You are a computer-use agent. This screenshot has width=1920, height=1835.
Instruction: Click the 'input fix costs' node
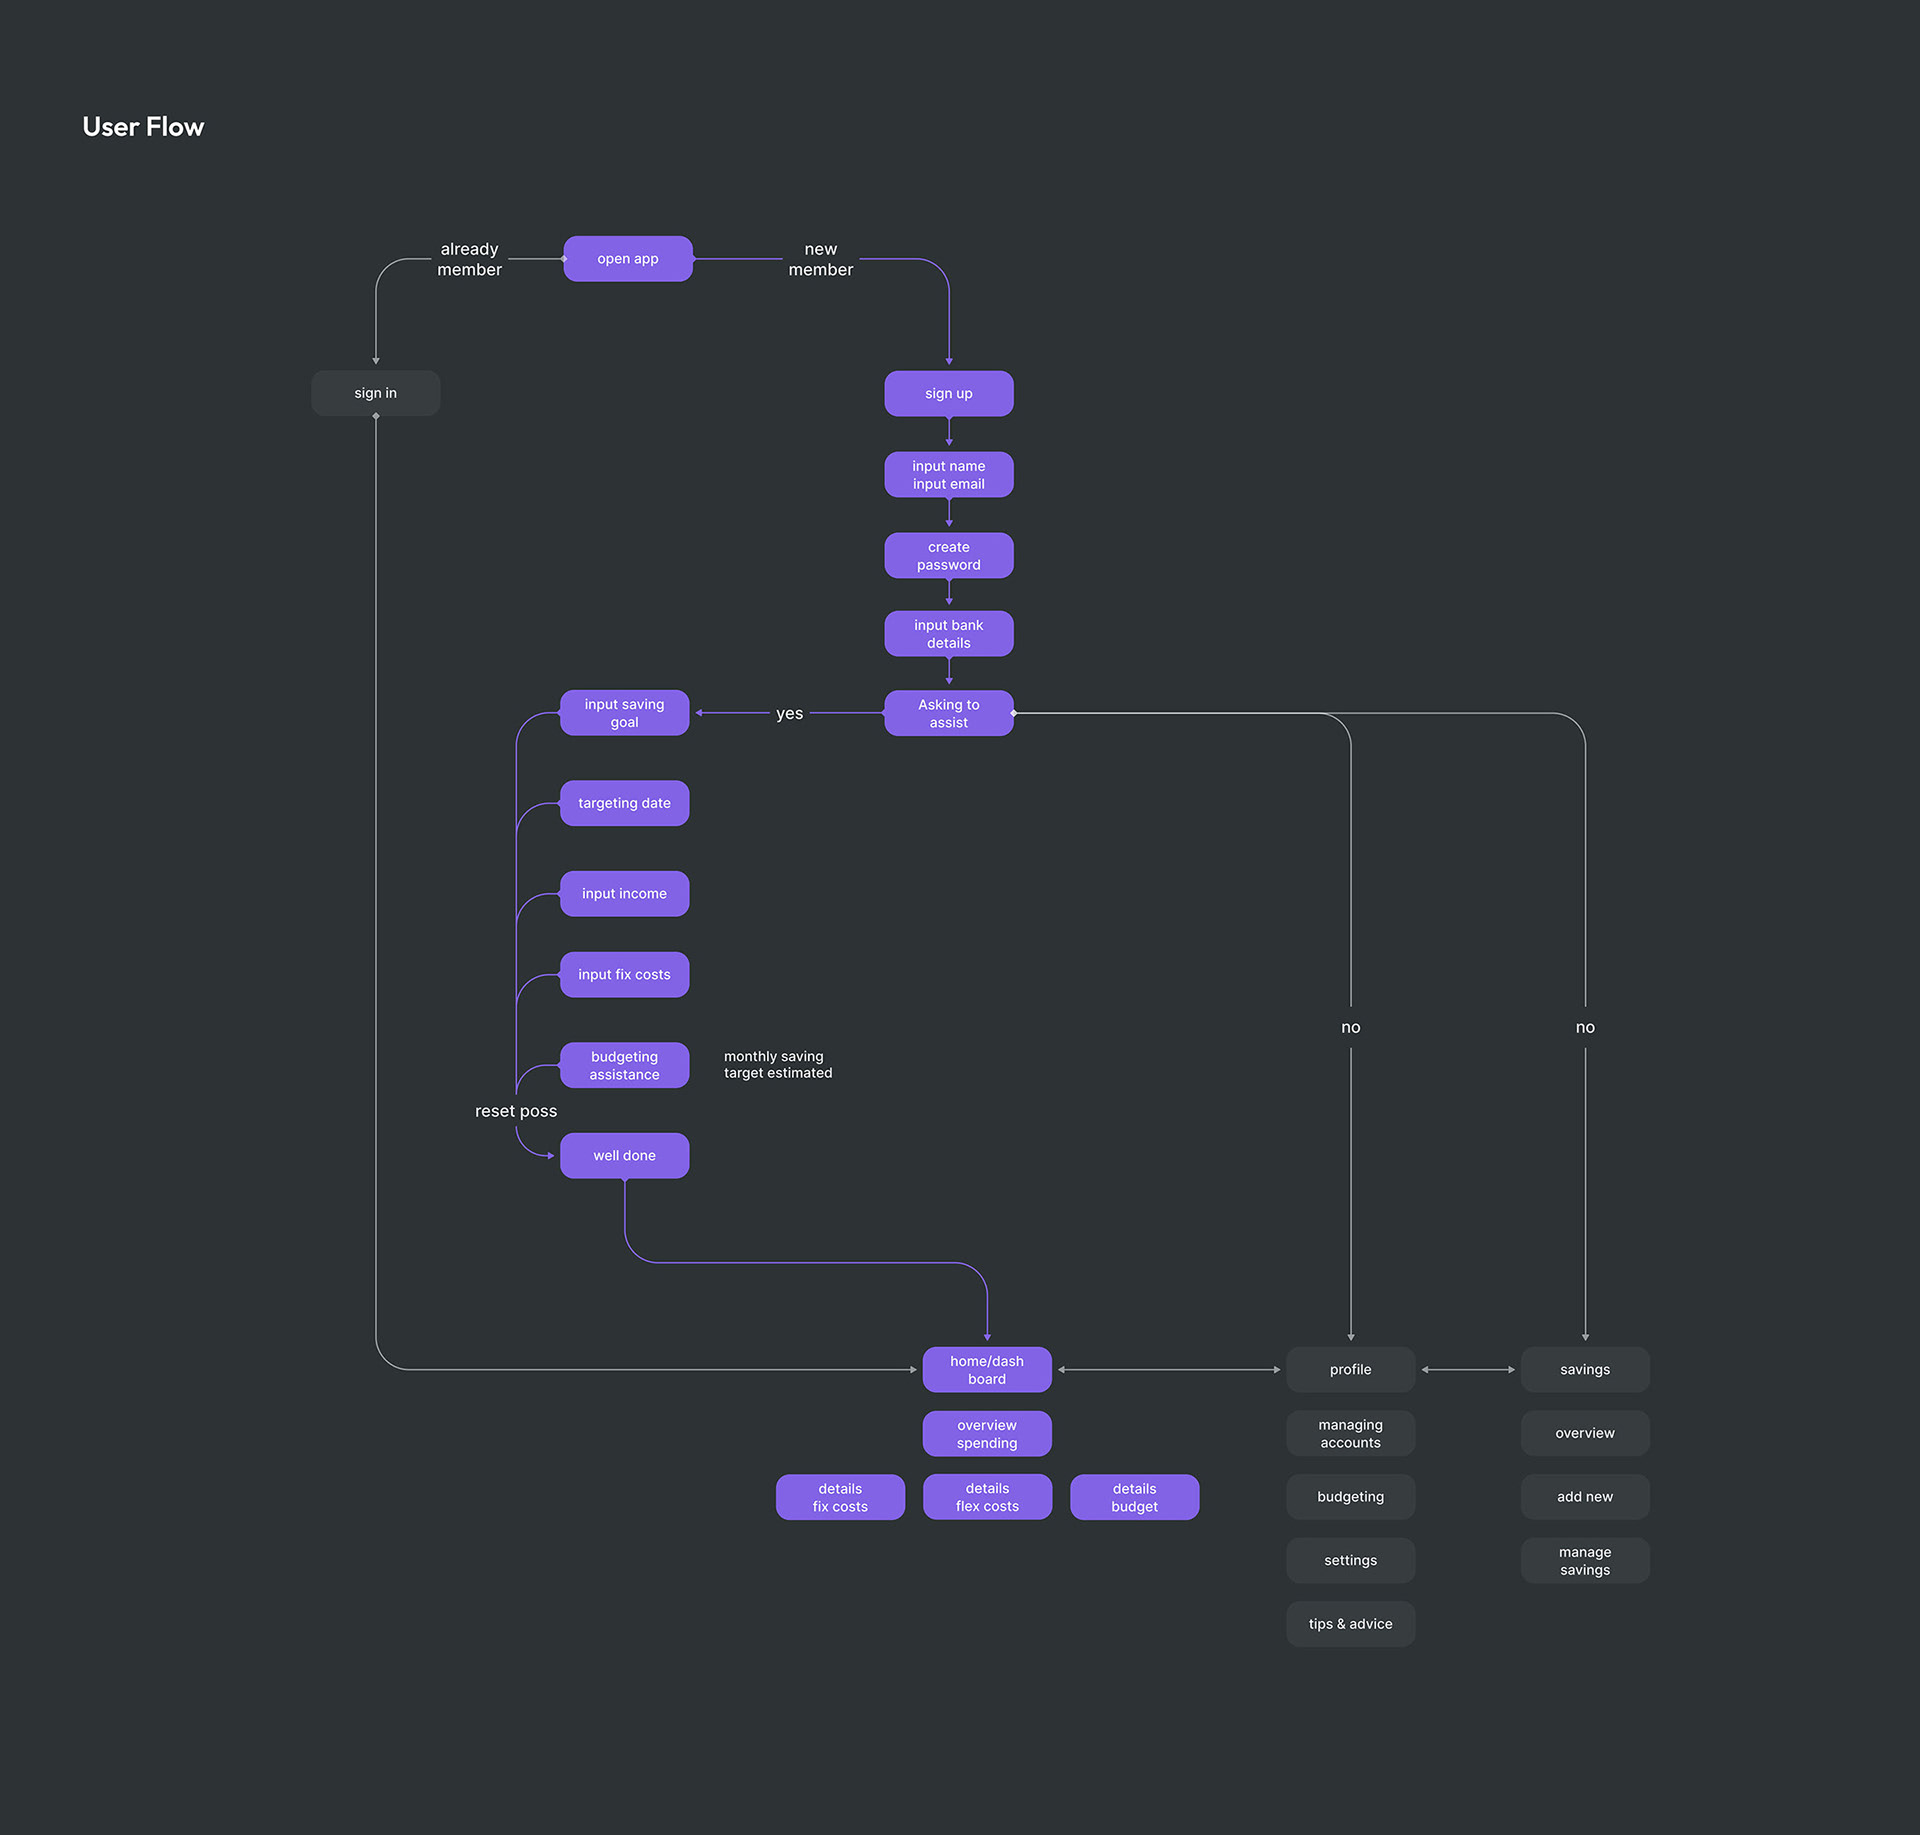pyautogui.click(x=624, y=974)
